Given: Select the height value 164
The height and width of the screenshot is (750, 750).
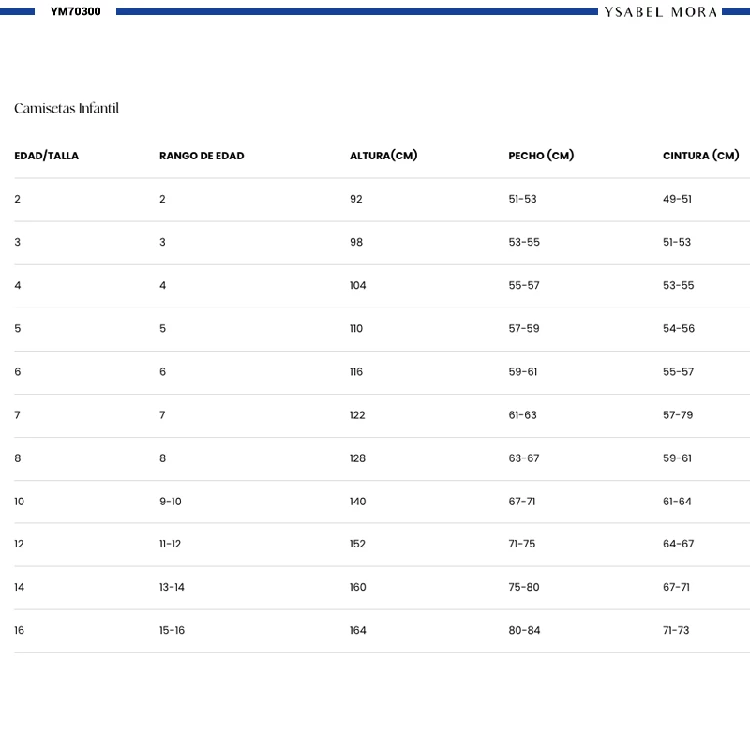Looking at the screenshot, I should point(358,631).
